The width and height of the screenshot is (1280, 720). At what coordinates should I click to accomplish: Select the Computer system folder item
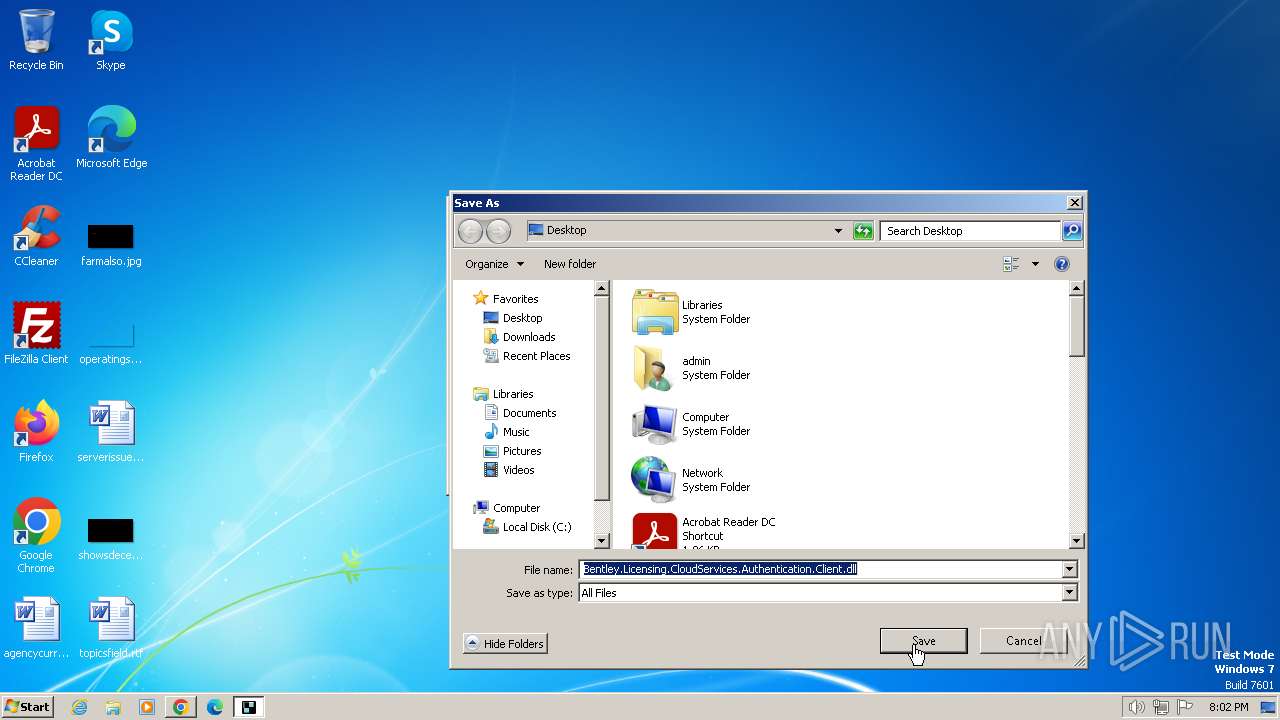click(690, 424)
